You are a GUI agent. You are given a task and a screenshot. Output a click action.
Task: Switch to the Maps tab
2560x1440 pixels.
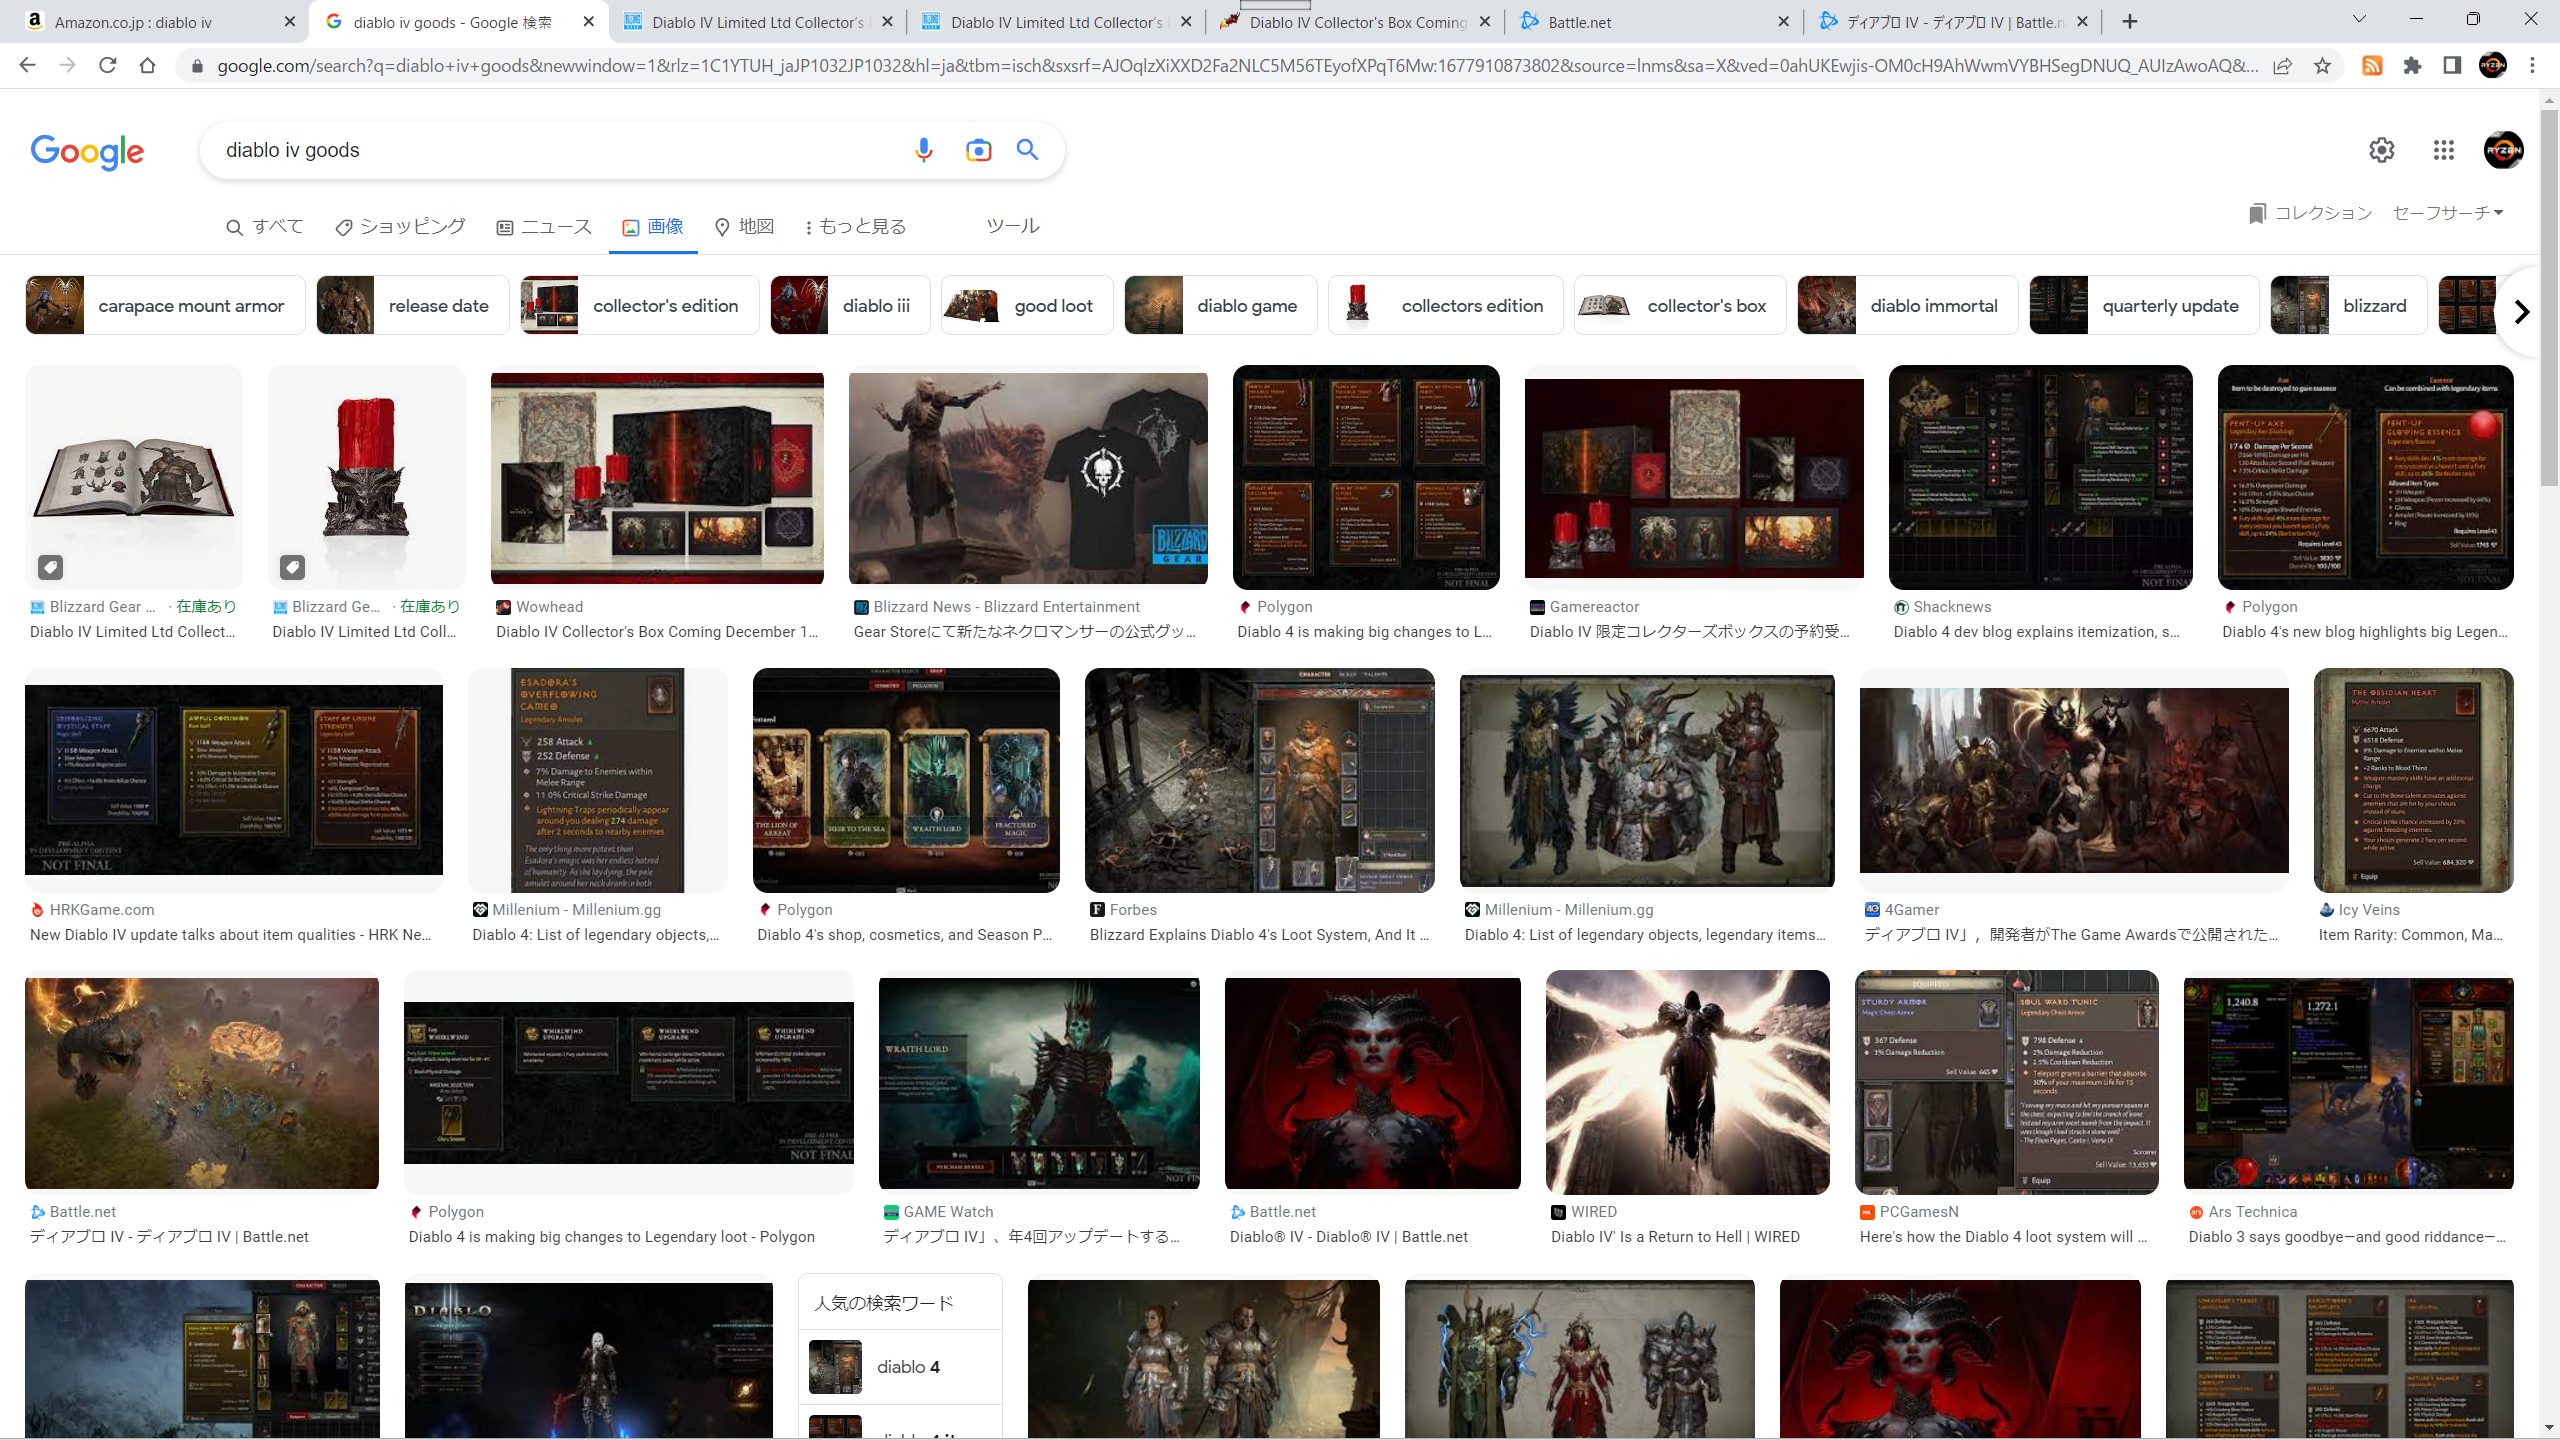click(745, 227)
